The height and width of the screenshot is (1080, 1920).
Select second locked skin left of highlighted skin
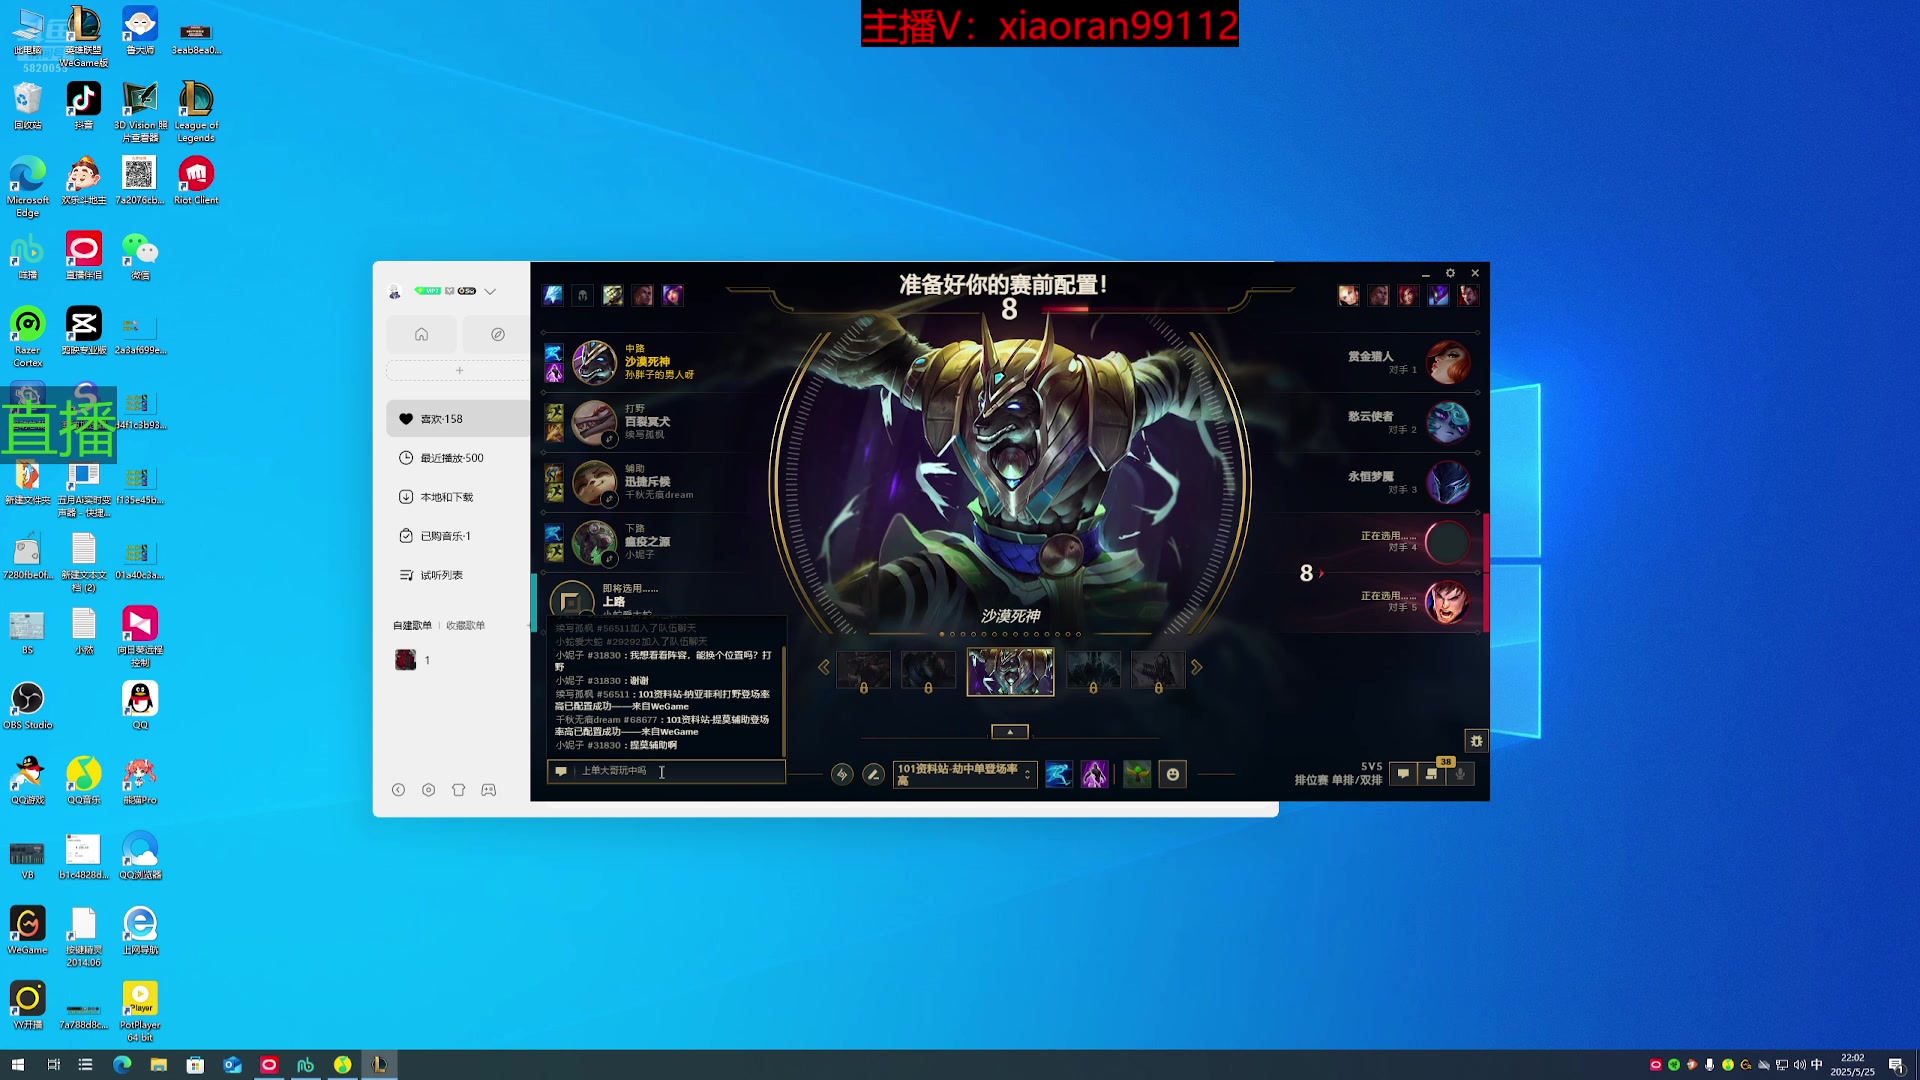(x=928, y=670)
